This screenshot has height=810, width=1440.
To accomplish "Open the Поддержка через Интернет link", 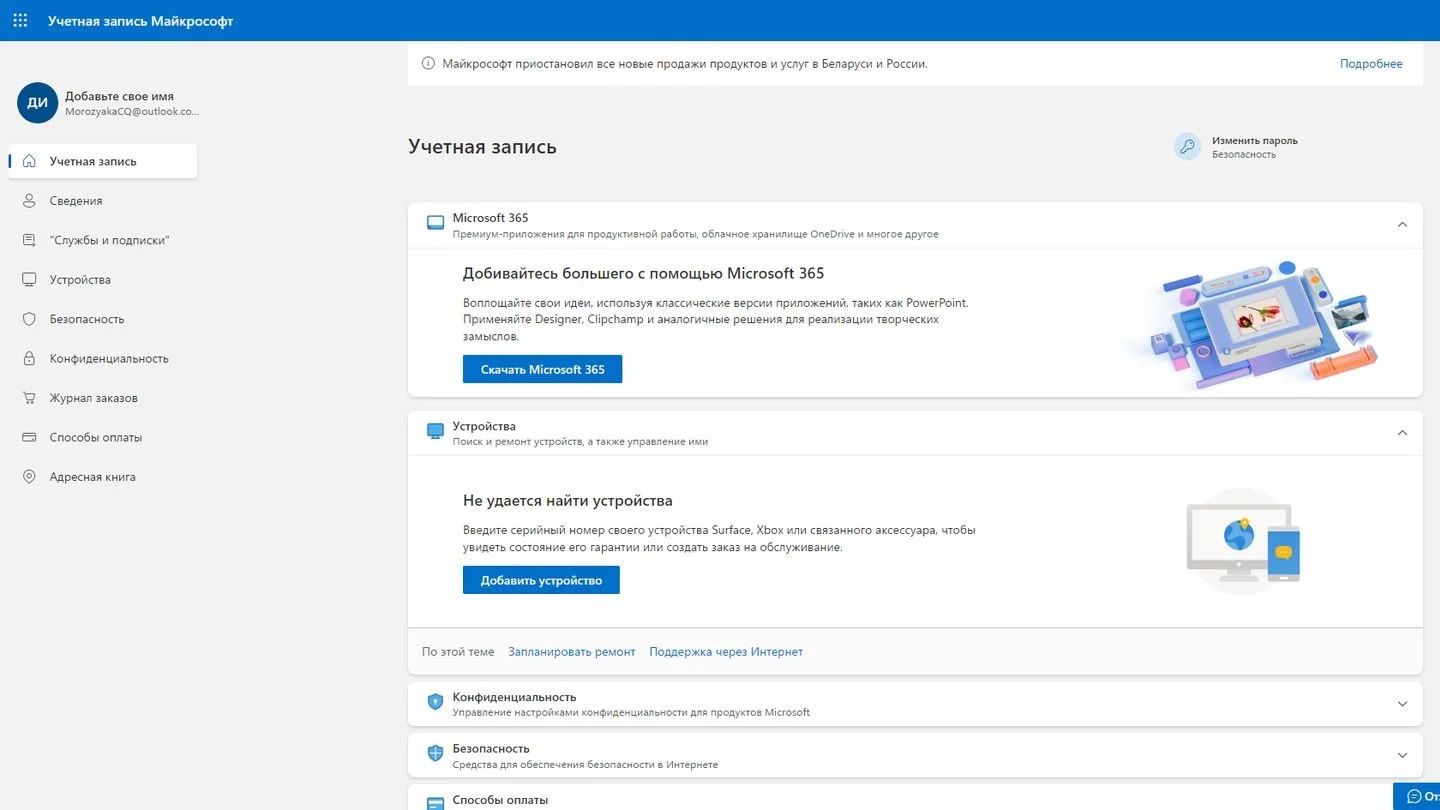I will [726, 652].
